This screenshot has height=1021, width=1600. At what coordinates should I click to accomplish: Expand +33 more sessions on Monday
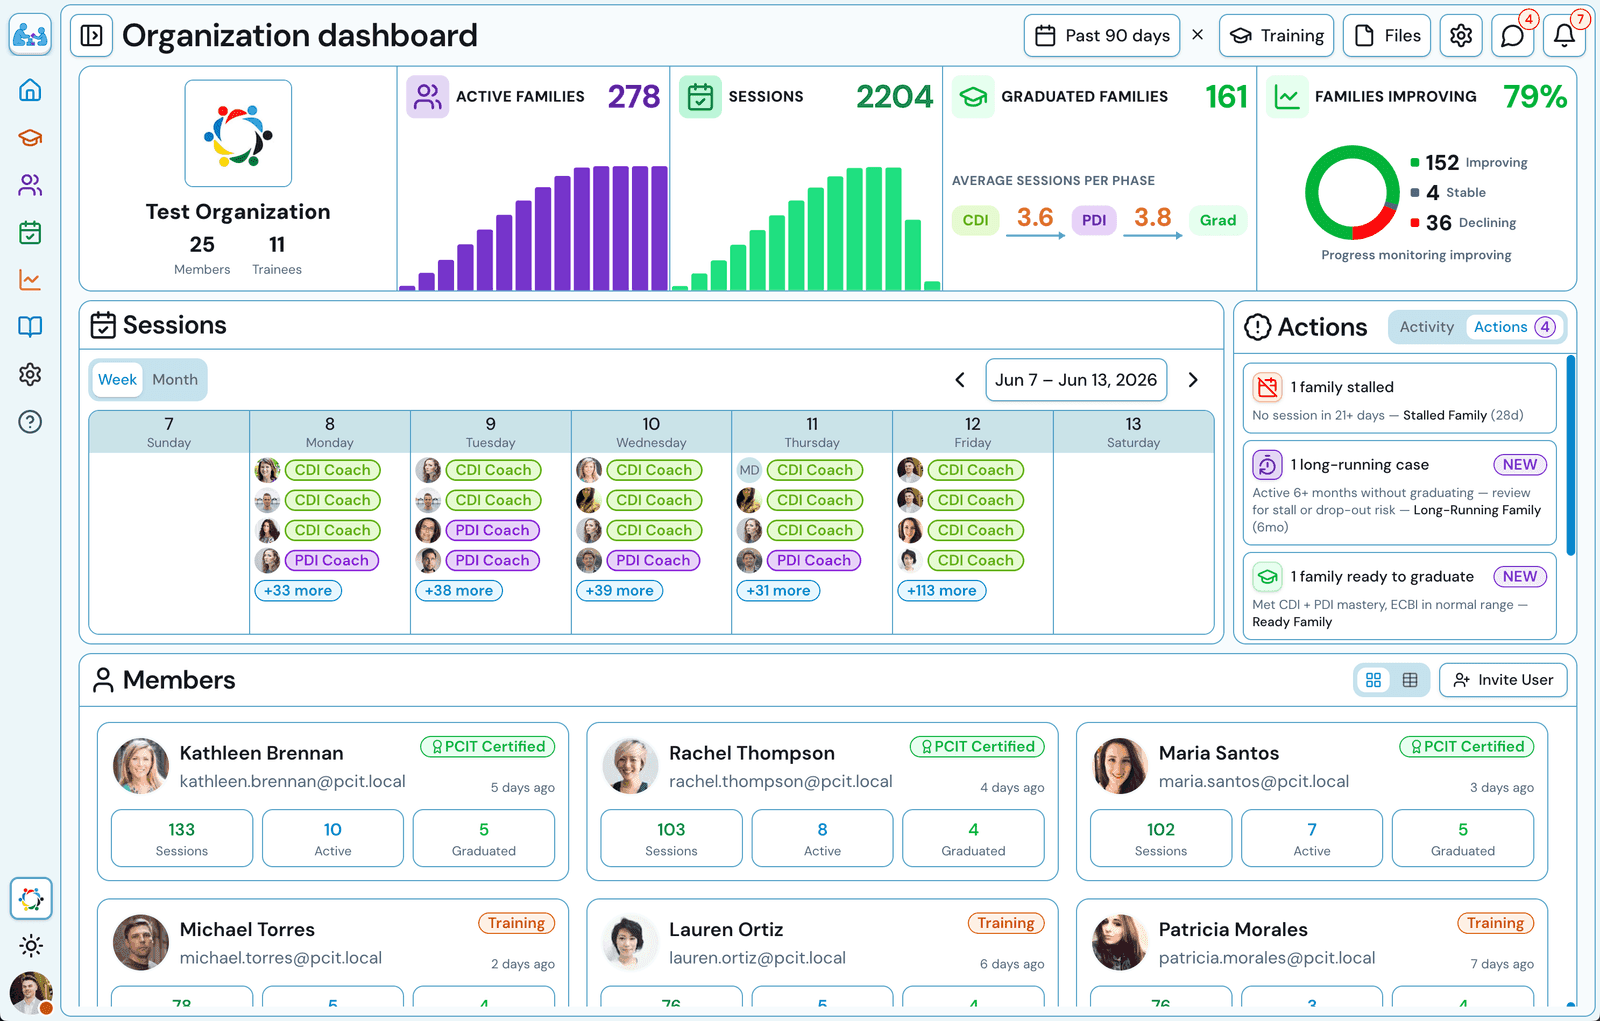point(298,591)
